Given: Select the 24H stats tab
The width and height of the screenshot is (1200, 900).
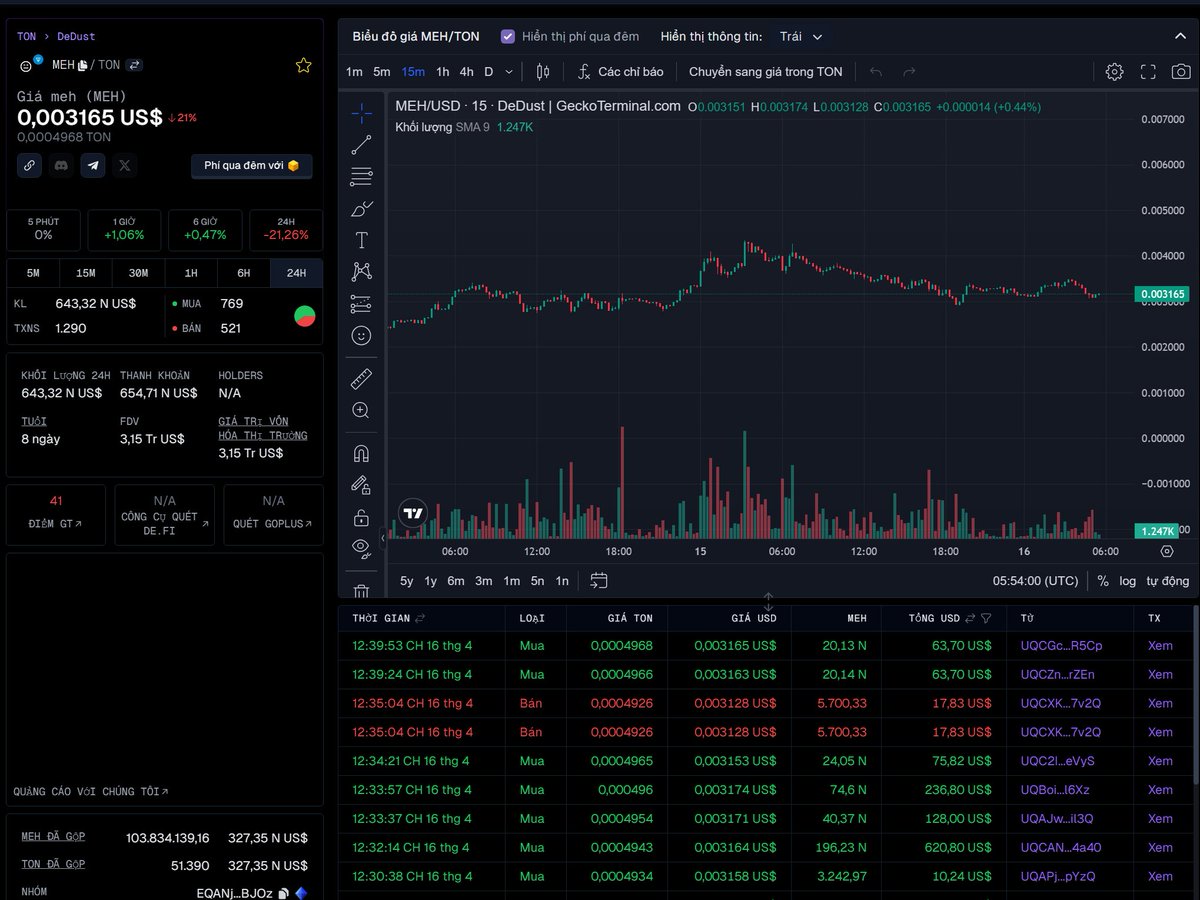Looking at the screenshot, I should point(296,273).
